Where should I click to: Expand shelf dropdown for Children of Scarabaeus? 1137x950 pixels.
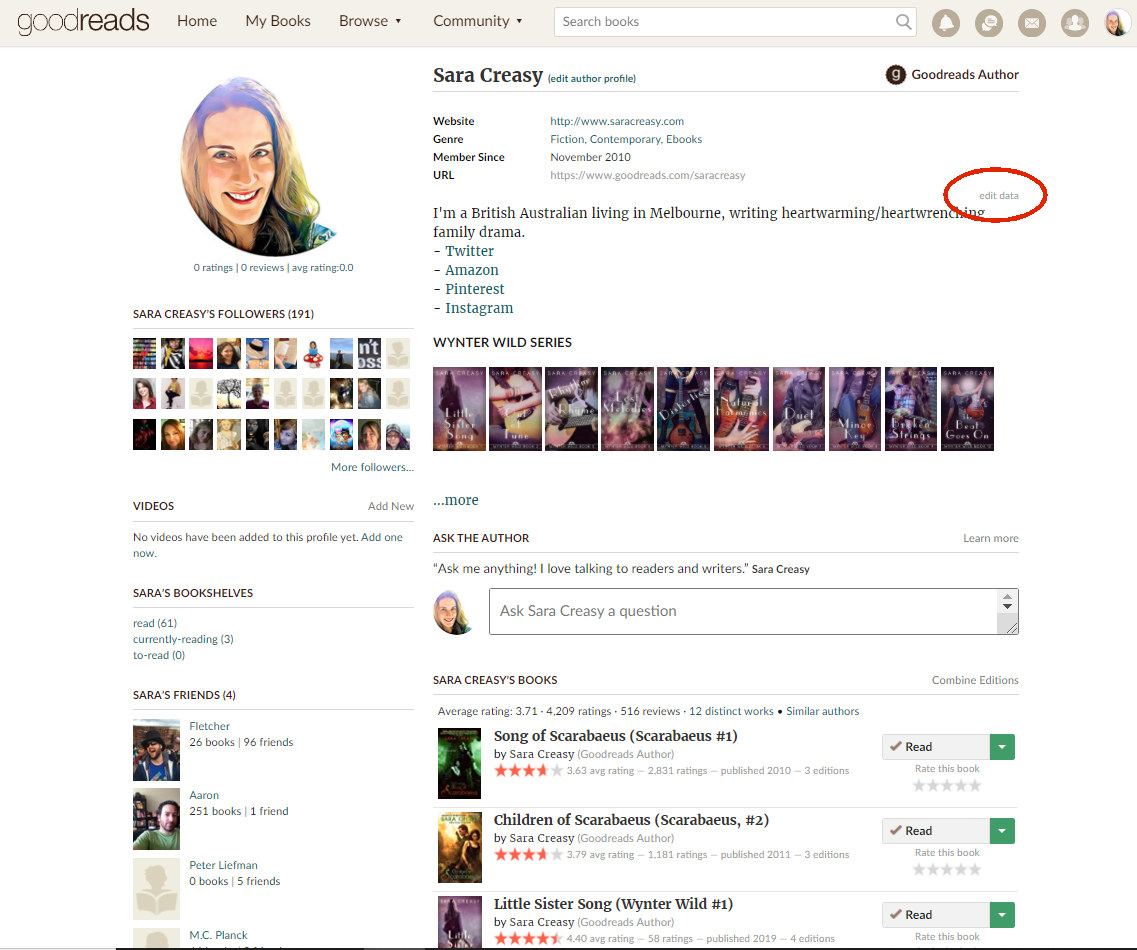[x=1002, y=831]
